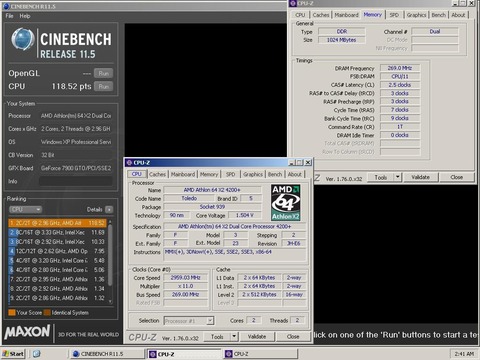Select ranking row 12C/12T @ 2.62 GHz
480x360 pixels.
tap(57, 251)
